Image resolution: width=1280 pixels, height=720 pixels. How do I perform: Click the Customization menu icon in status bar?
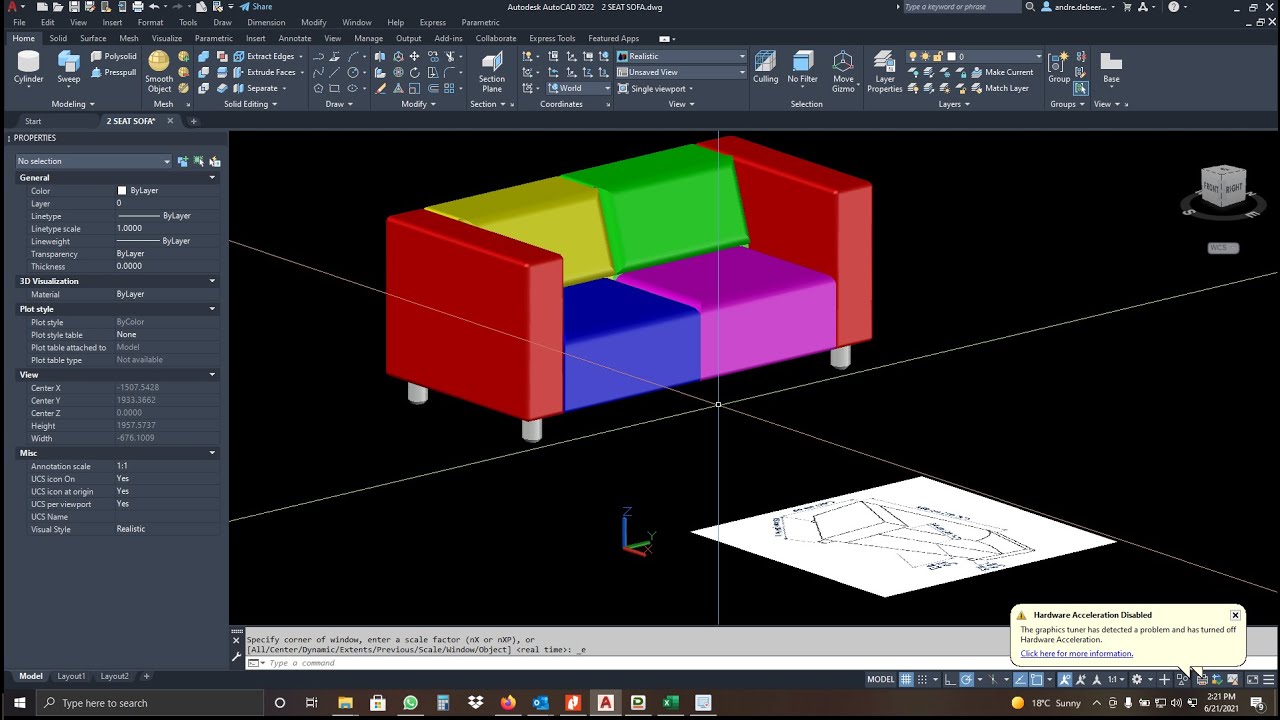pyautogui.click(x=1269, y=679)
